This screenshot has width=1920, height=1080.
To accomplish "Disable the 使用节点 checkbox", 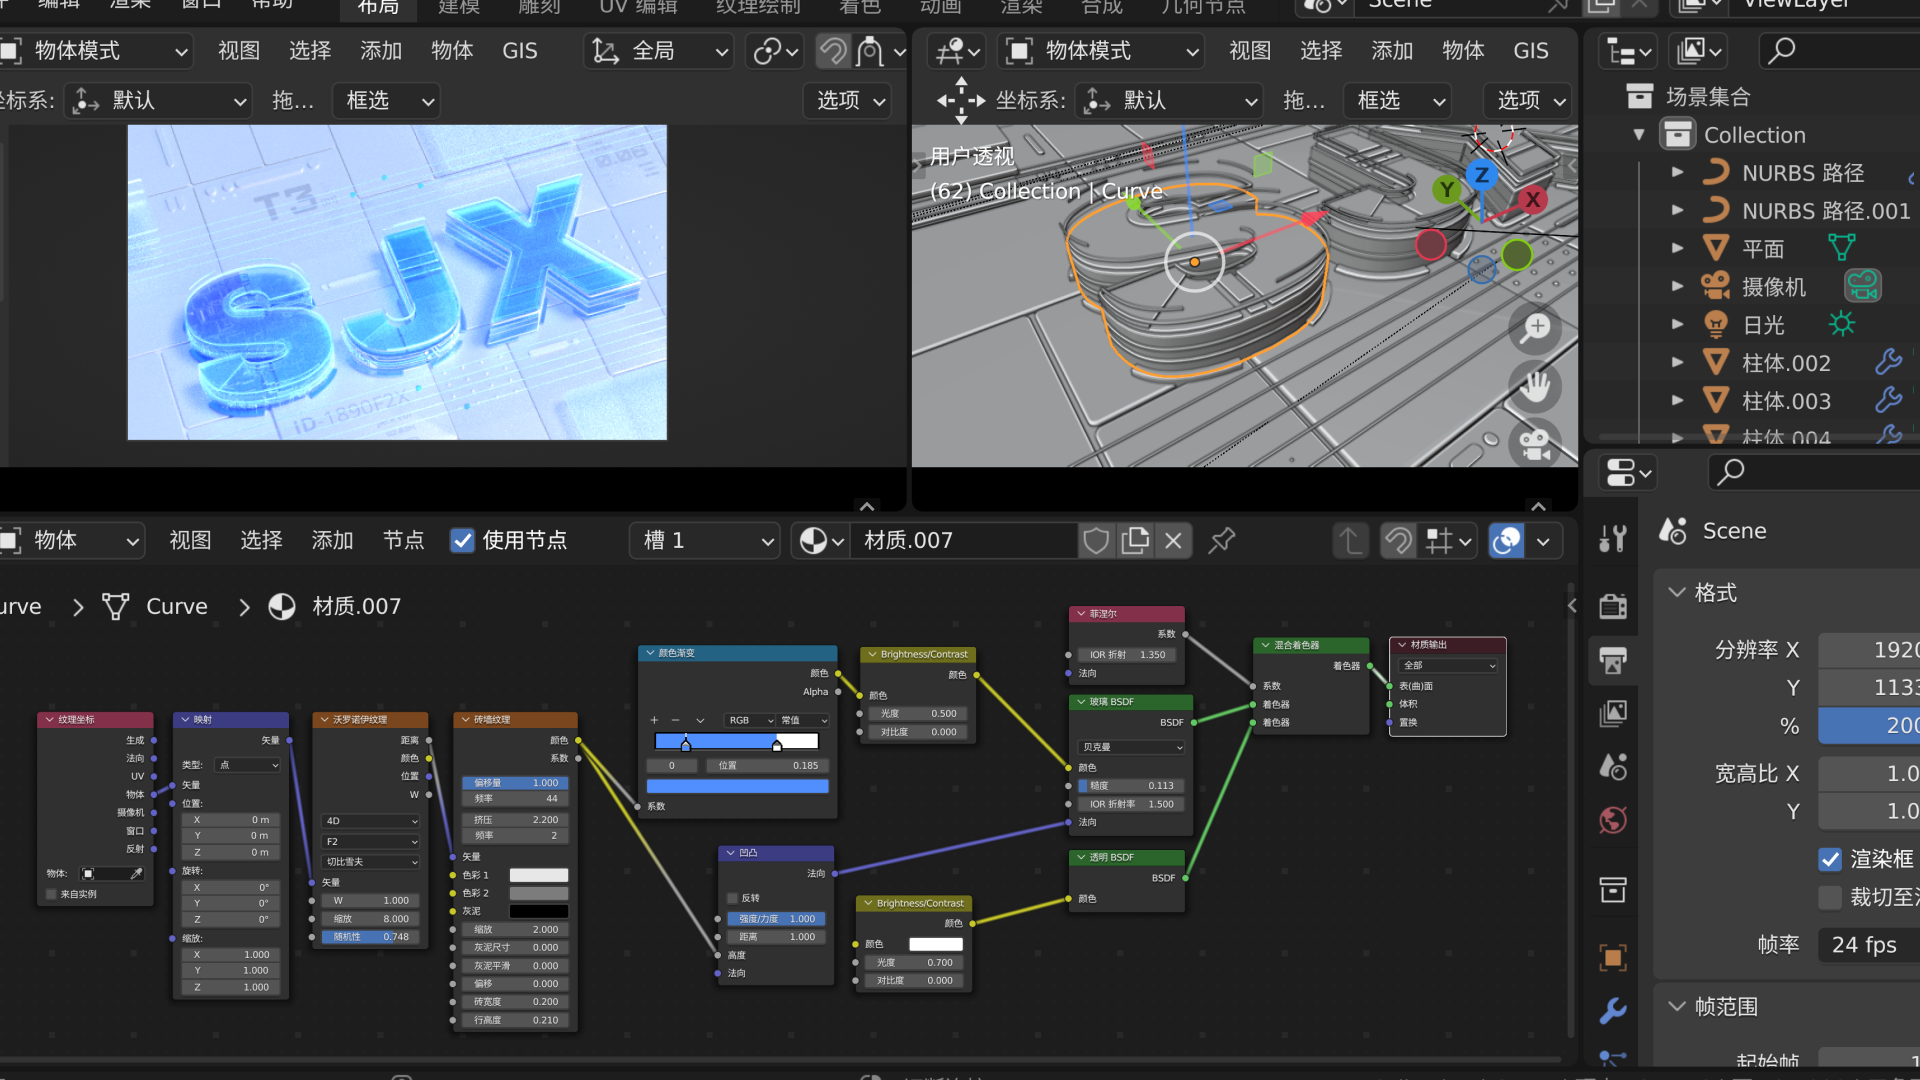I will pos(462,540).
